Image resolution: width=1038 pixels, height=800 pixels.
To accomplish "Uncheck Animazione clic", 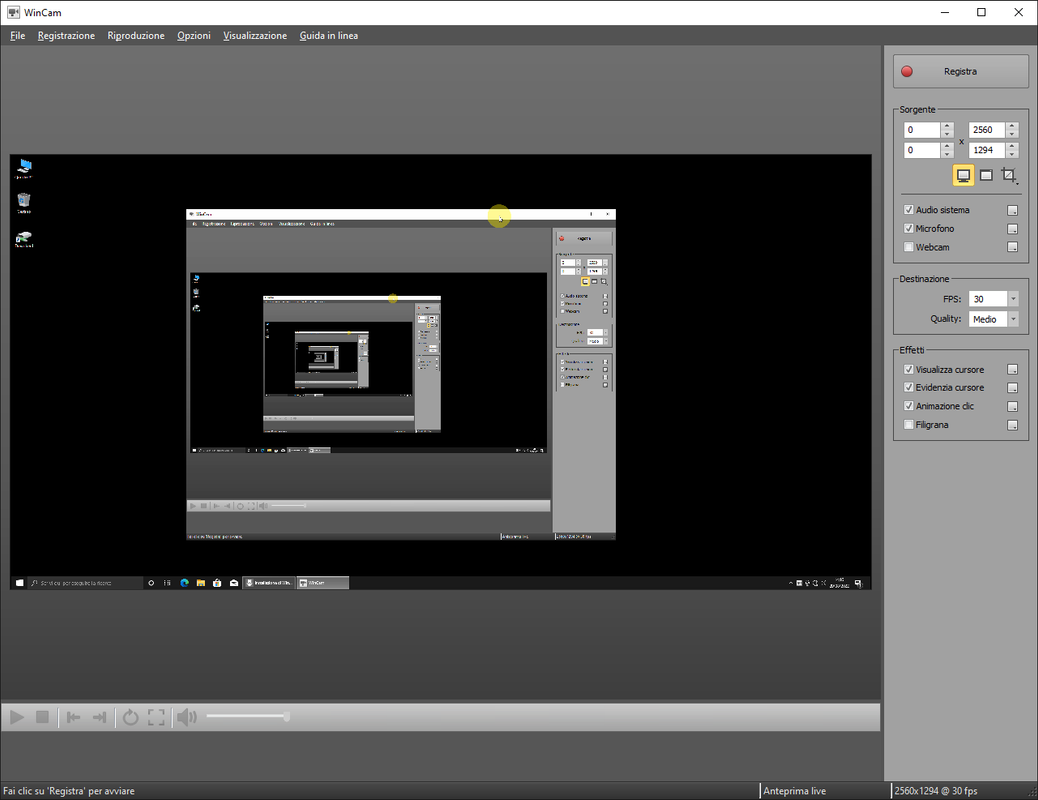I will (909, 406).
